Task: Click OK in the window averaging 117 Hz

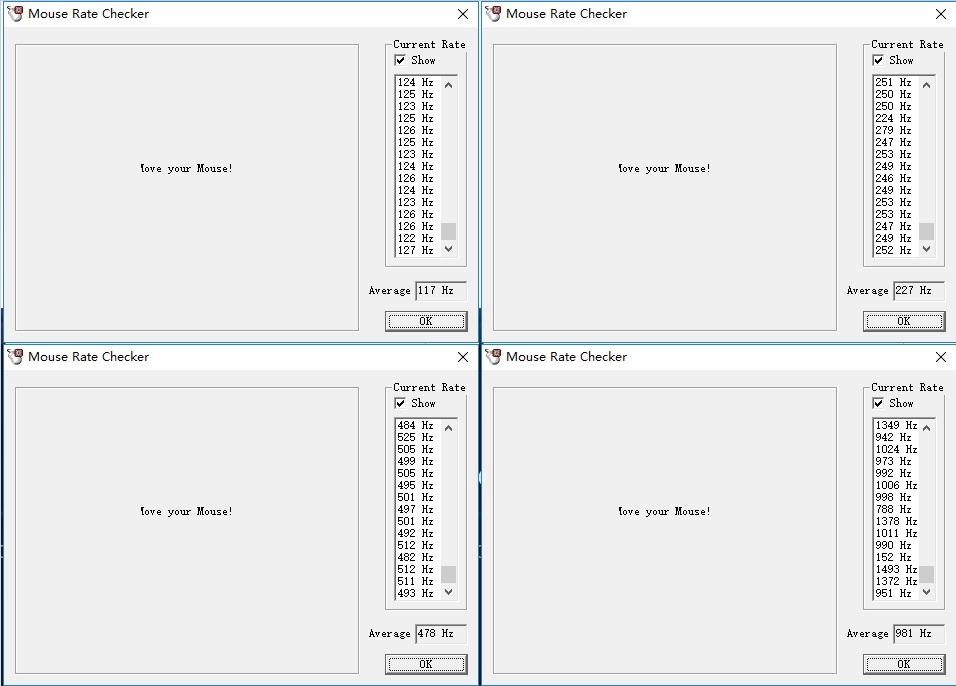Action: point(426,321)
